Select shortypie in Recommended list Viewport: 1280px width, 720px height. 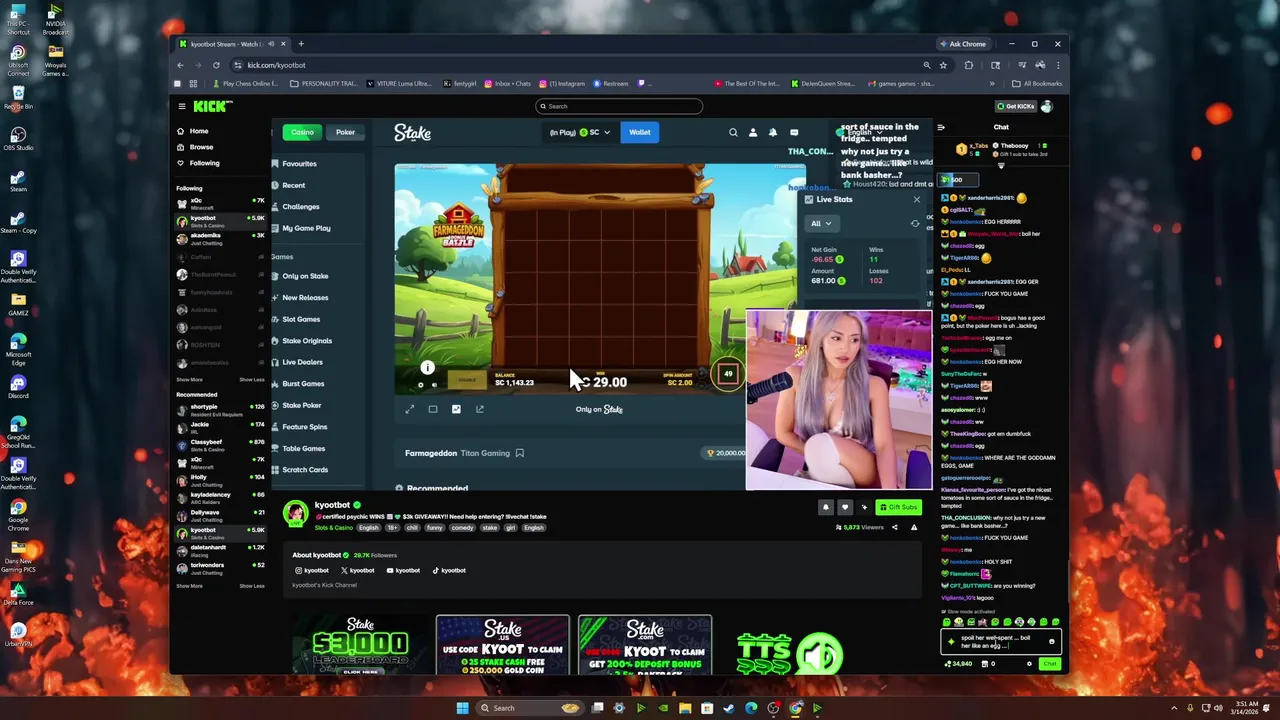pos(220,409)
